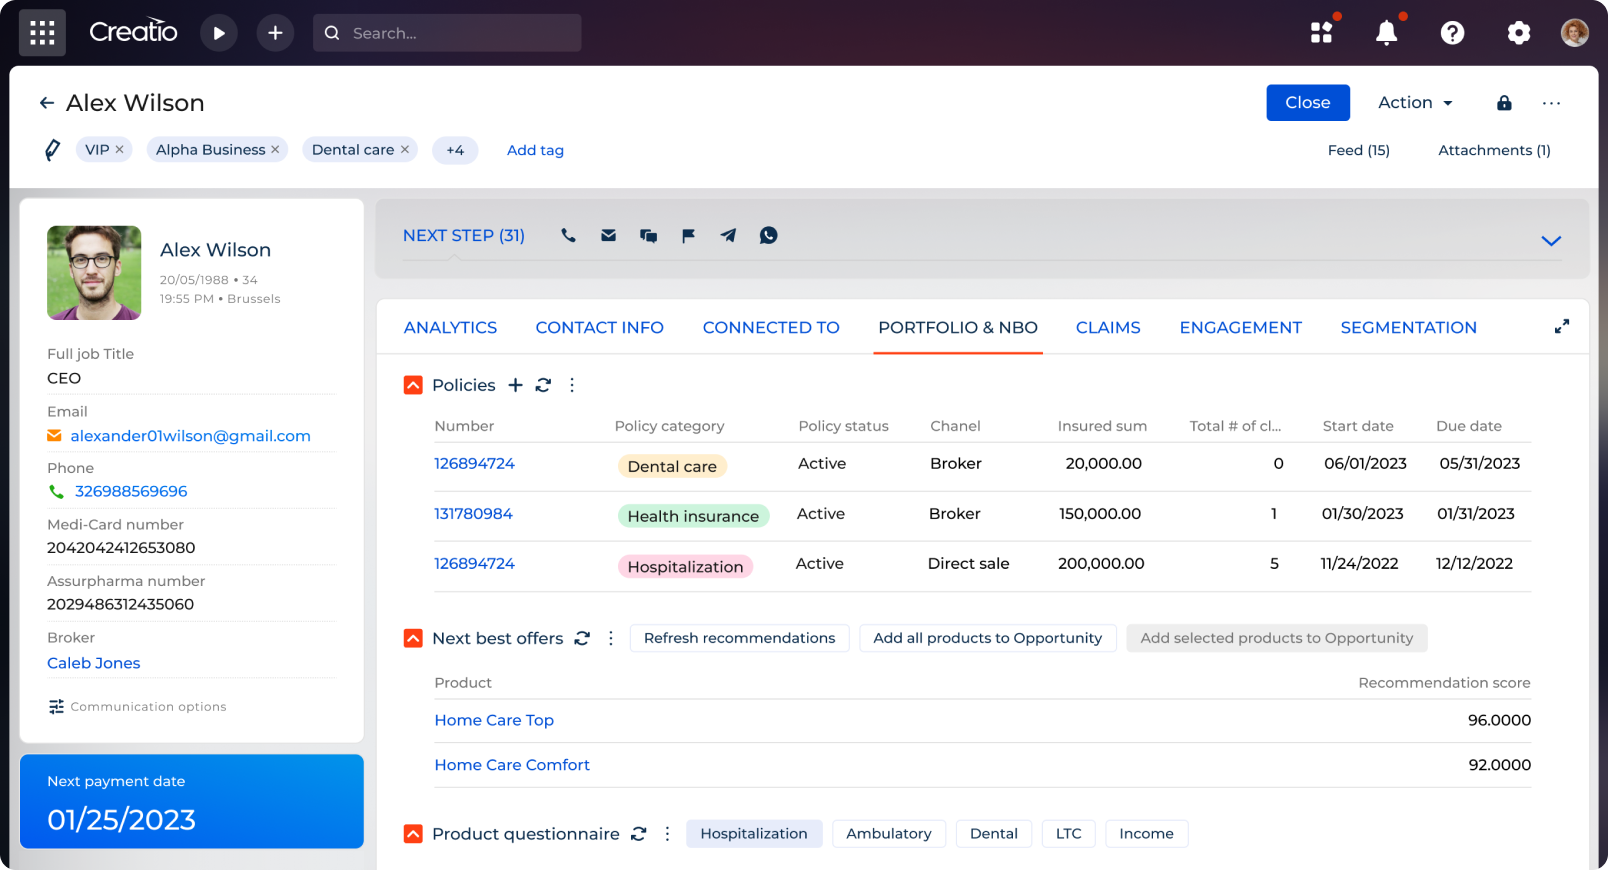Click the refresh icon next to Policies

(x=543, y=385)
